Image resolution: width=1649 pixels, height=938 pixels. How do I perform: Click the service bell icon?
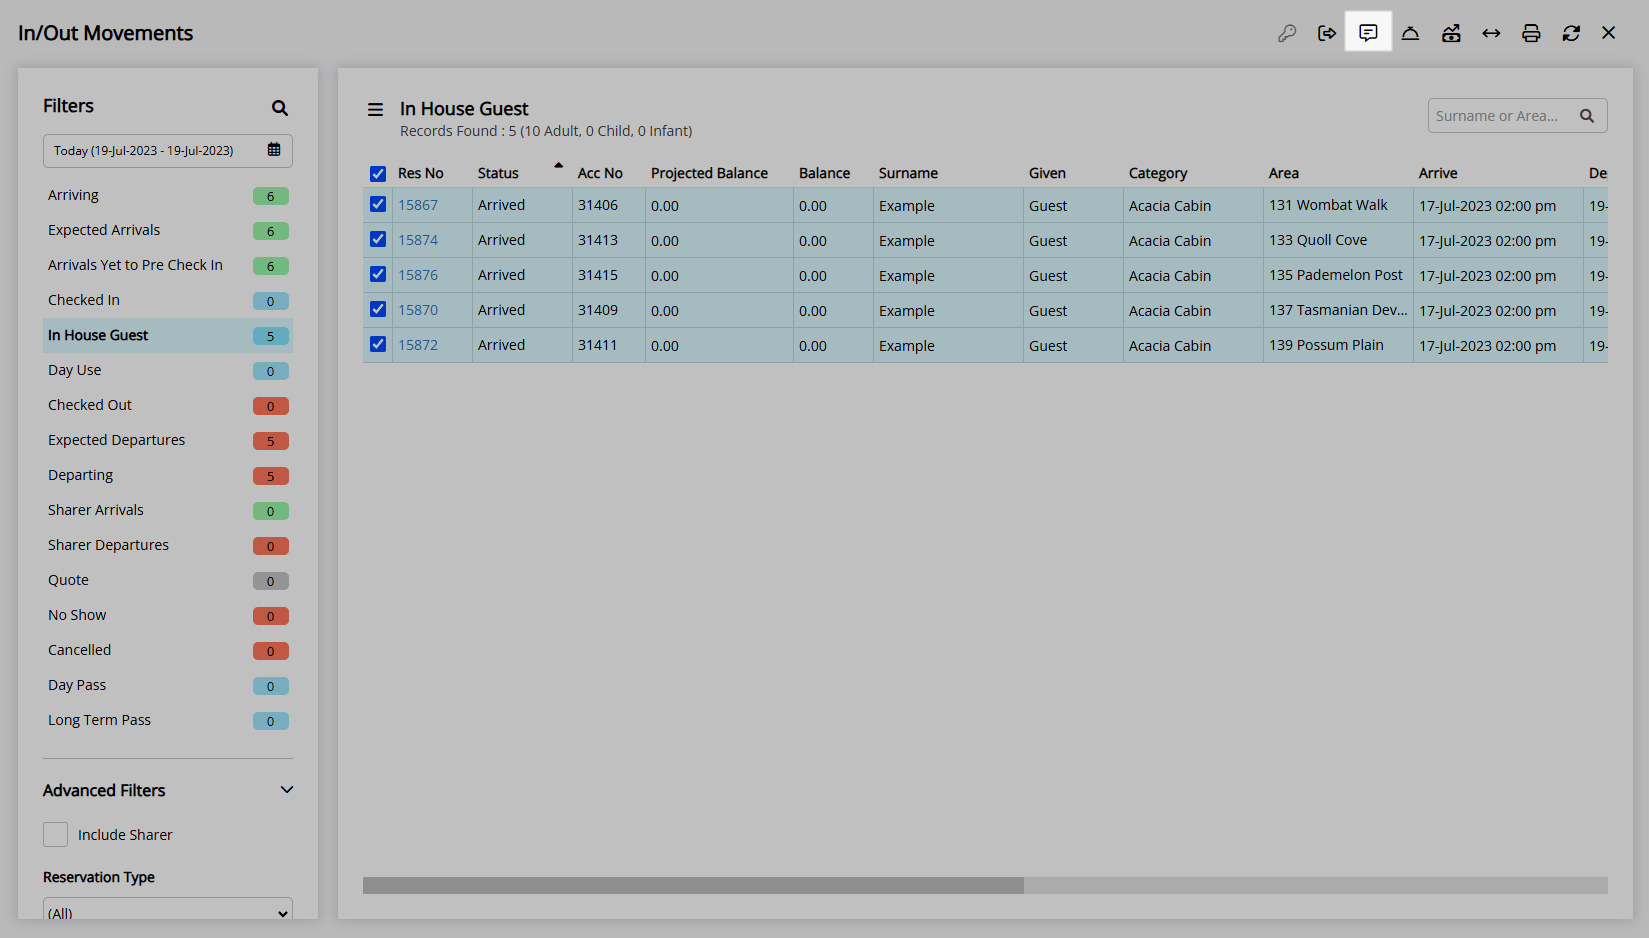[1410, 33]
